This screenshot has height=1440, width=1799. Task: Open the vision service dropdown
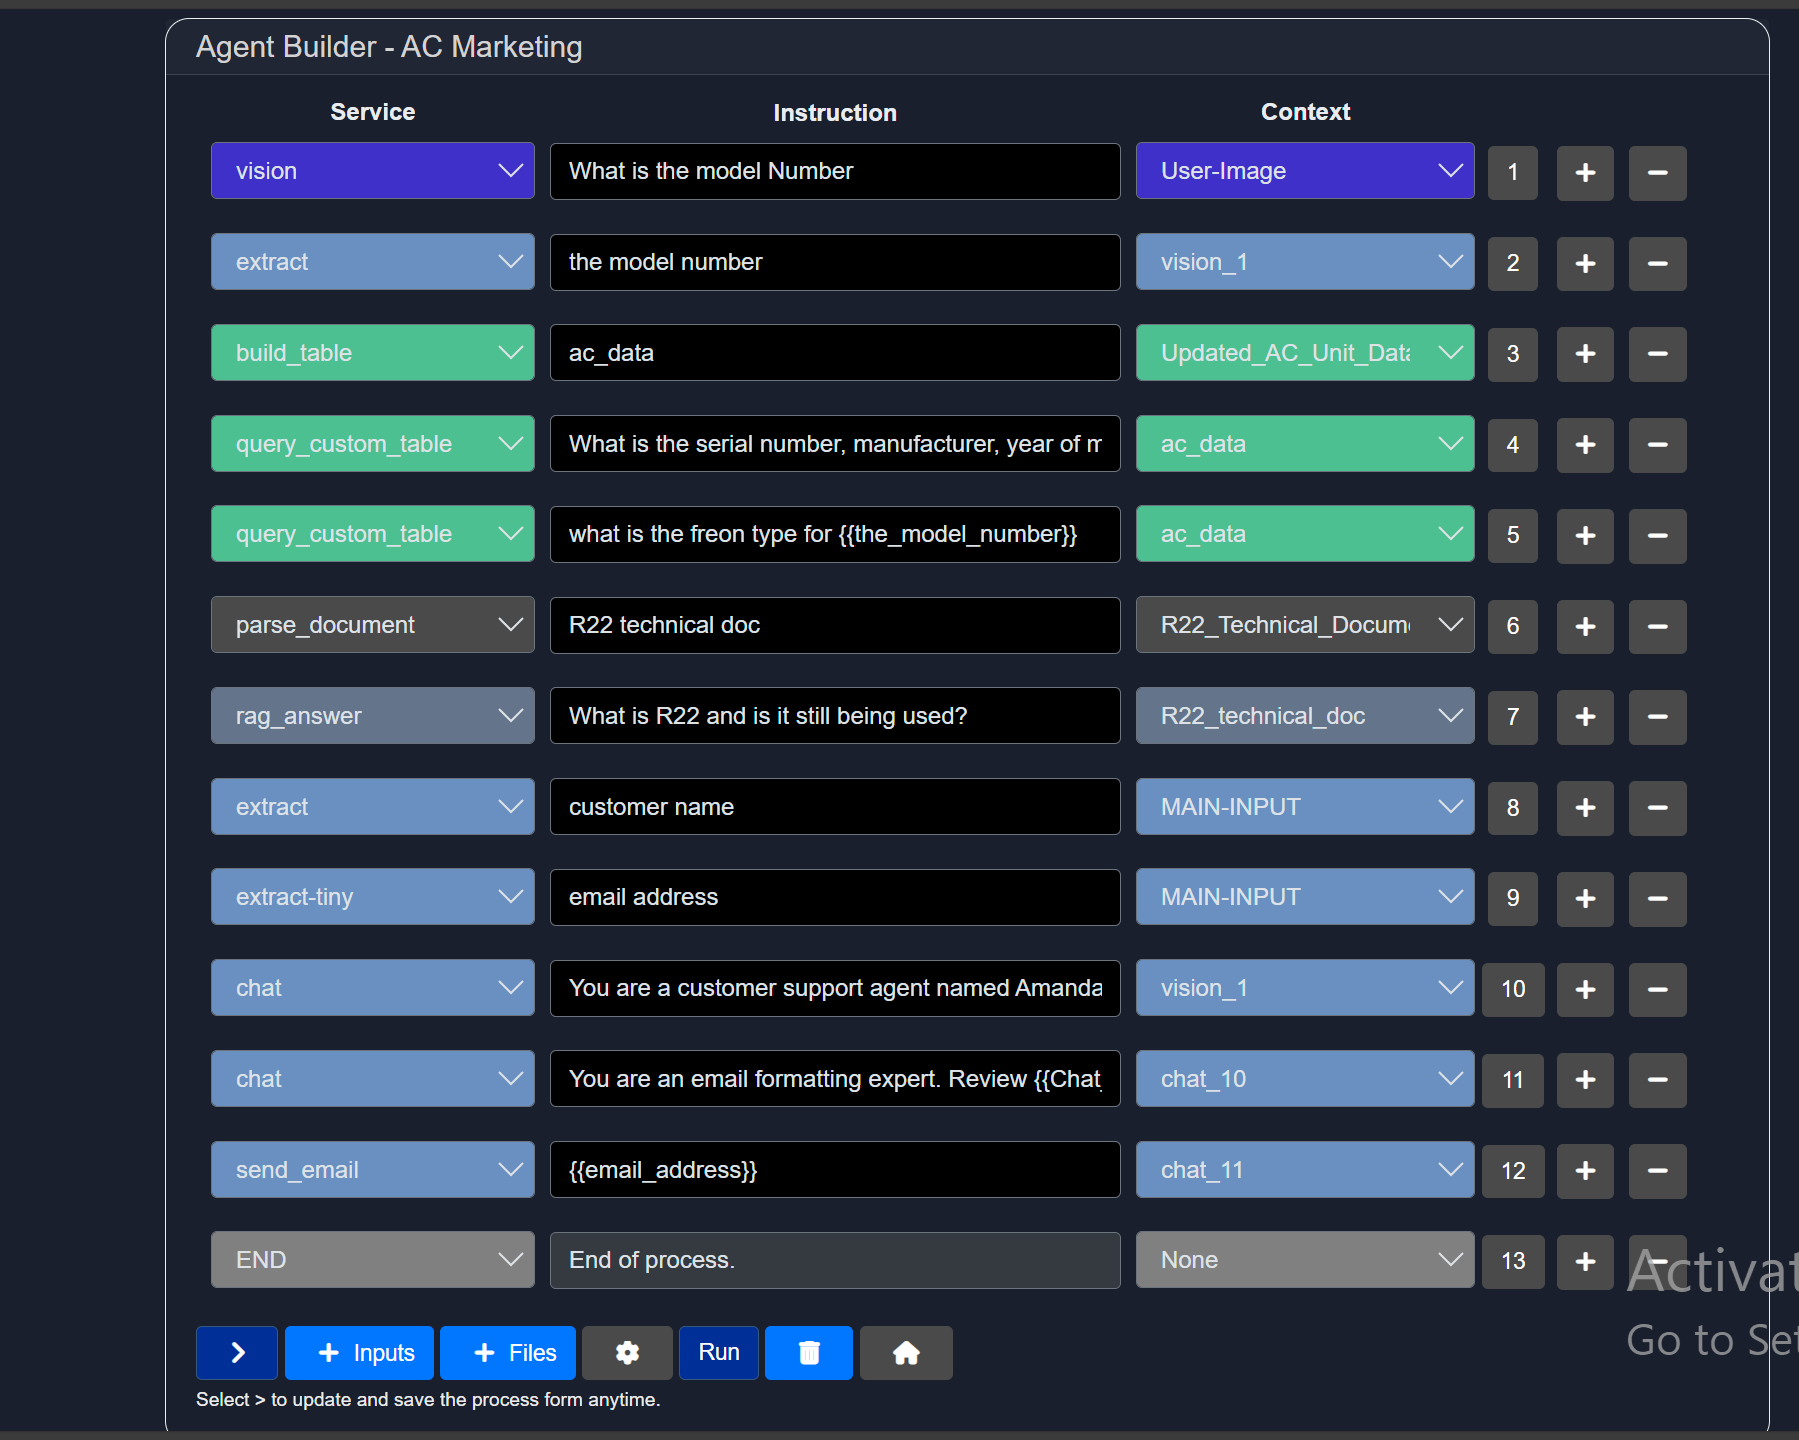pos(372,171)
